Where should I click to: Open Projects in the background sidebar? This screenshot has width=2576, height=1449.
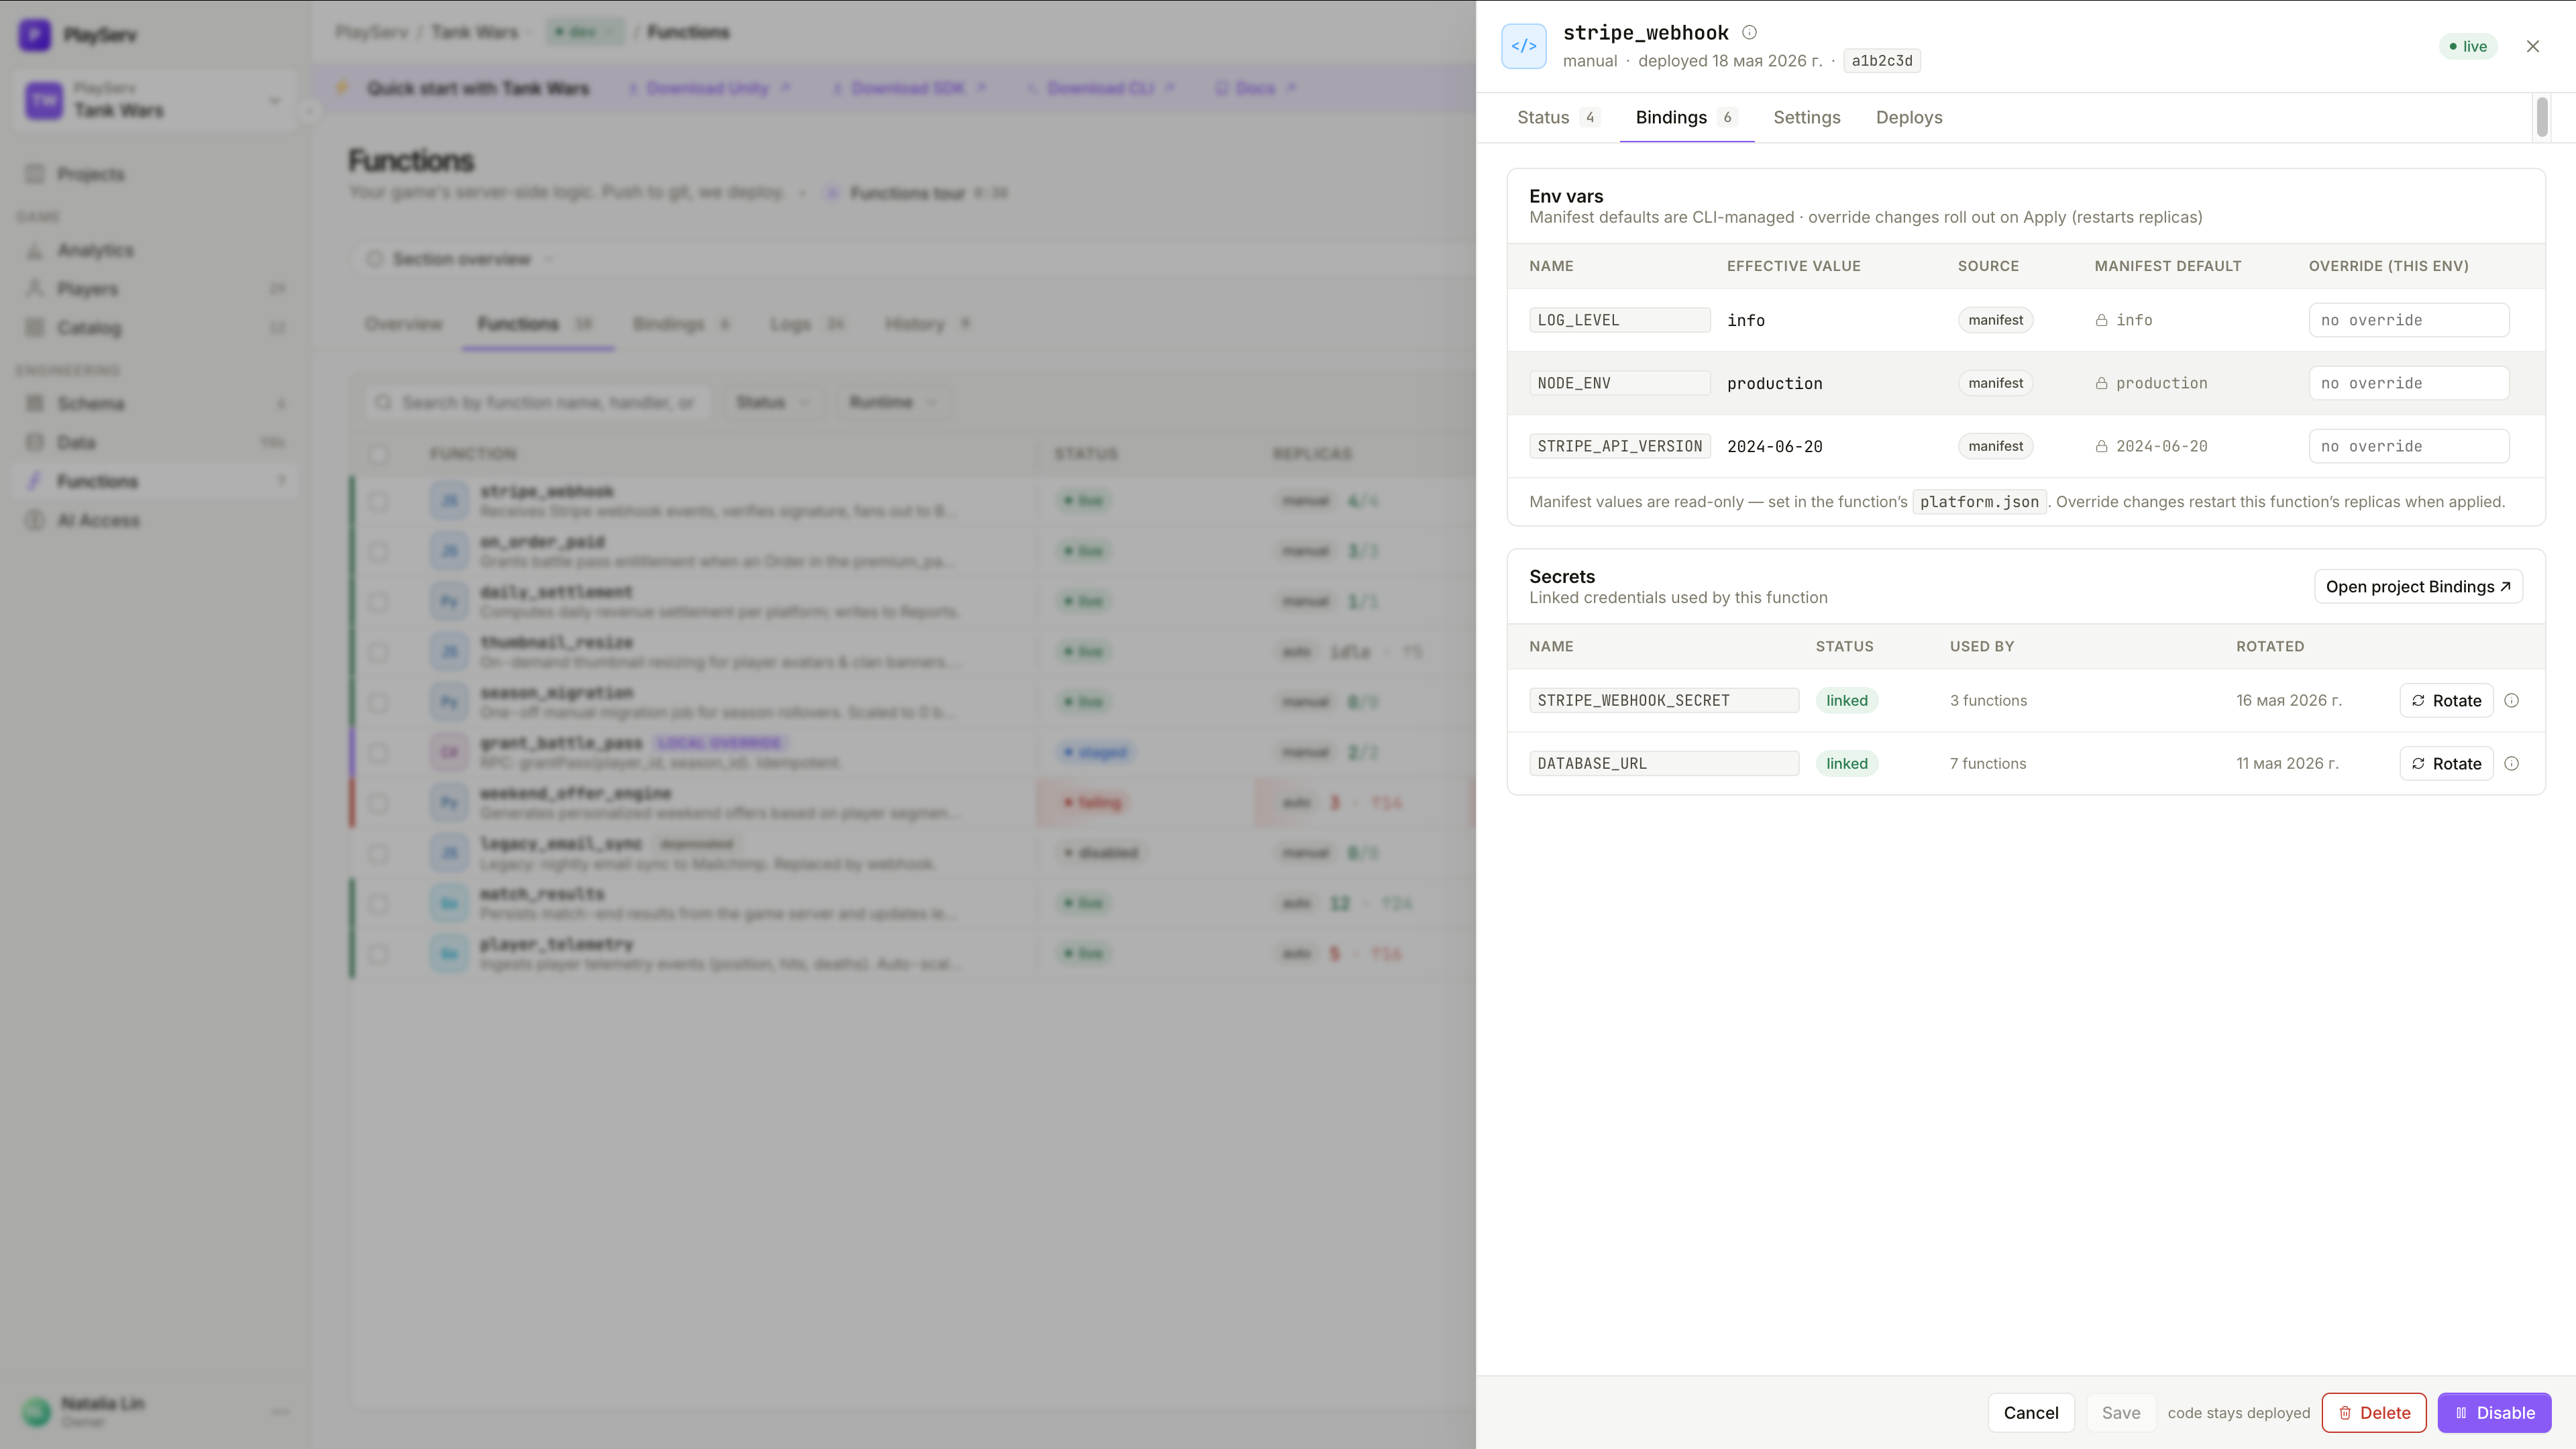[x=154, y=174]
